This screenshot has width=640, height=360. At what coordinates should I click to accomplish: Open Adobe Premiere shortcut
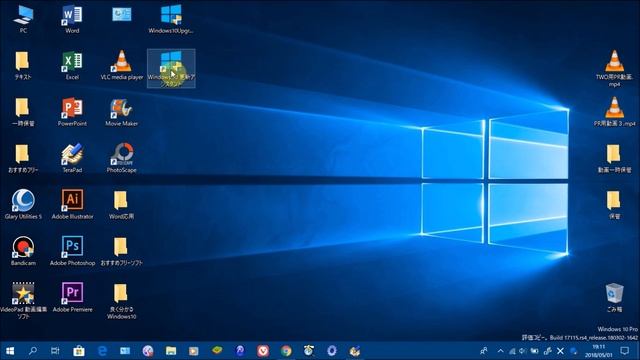(x=72, y=298)
